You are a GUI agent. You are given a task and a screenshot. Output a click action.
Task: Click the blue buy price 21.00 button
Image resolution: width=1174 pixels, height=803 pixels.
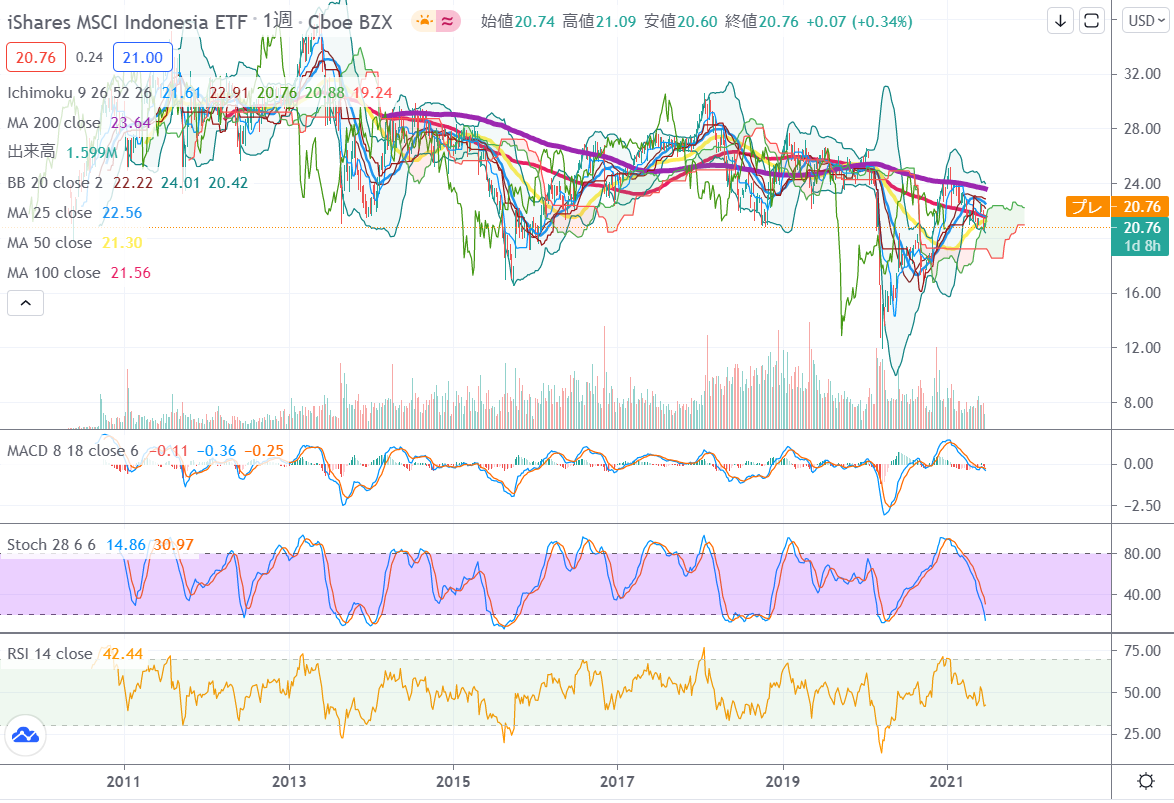(143, 58)
